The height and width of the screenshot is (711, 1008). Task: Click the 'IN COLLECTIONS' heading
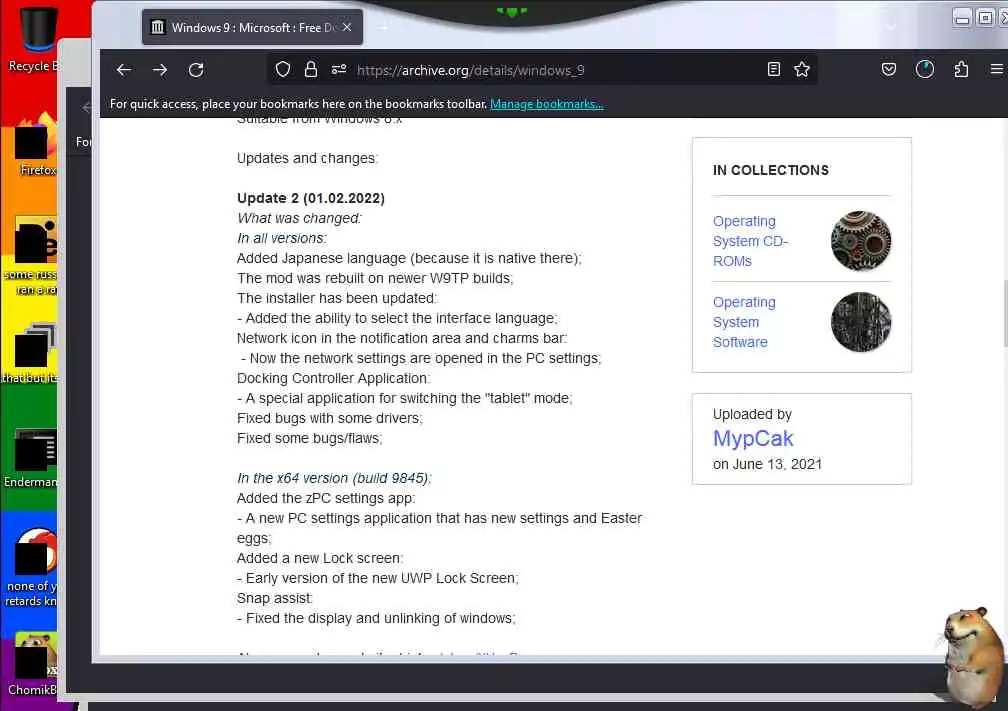pyautogui.click(x=770, y=170)
